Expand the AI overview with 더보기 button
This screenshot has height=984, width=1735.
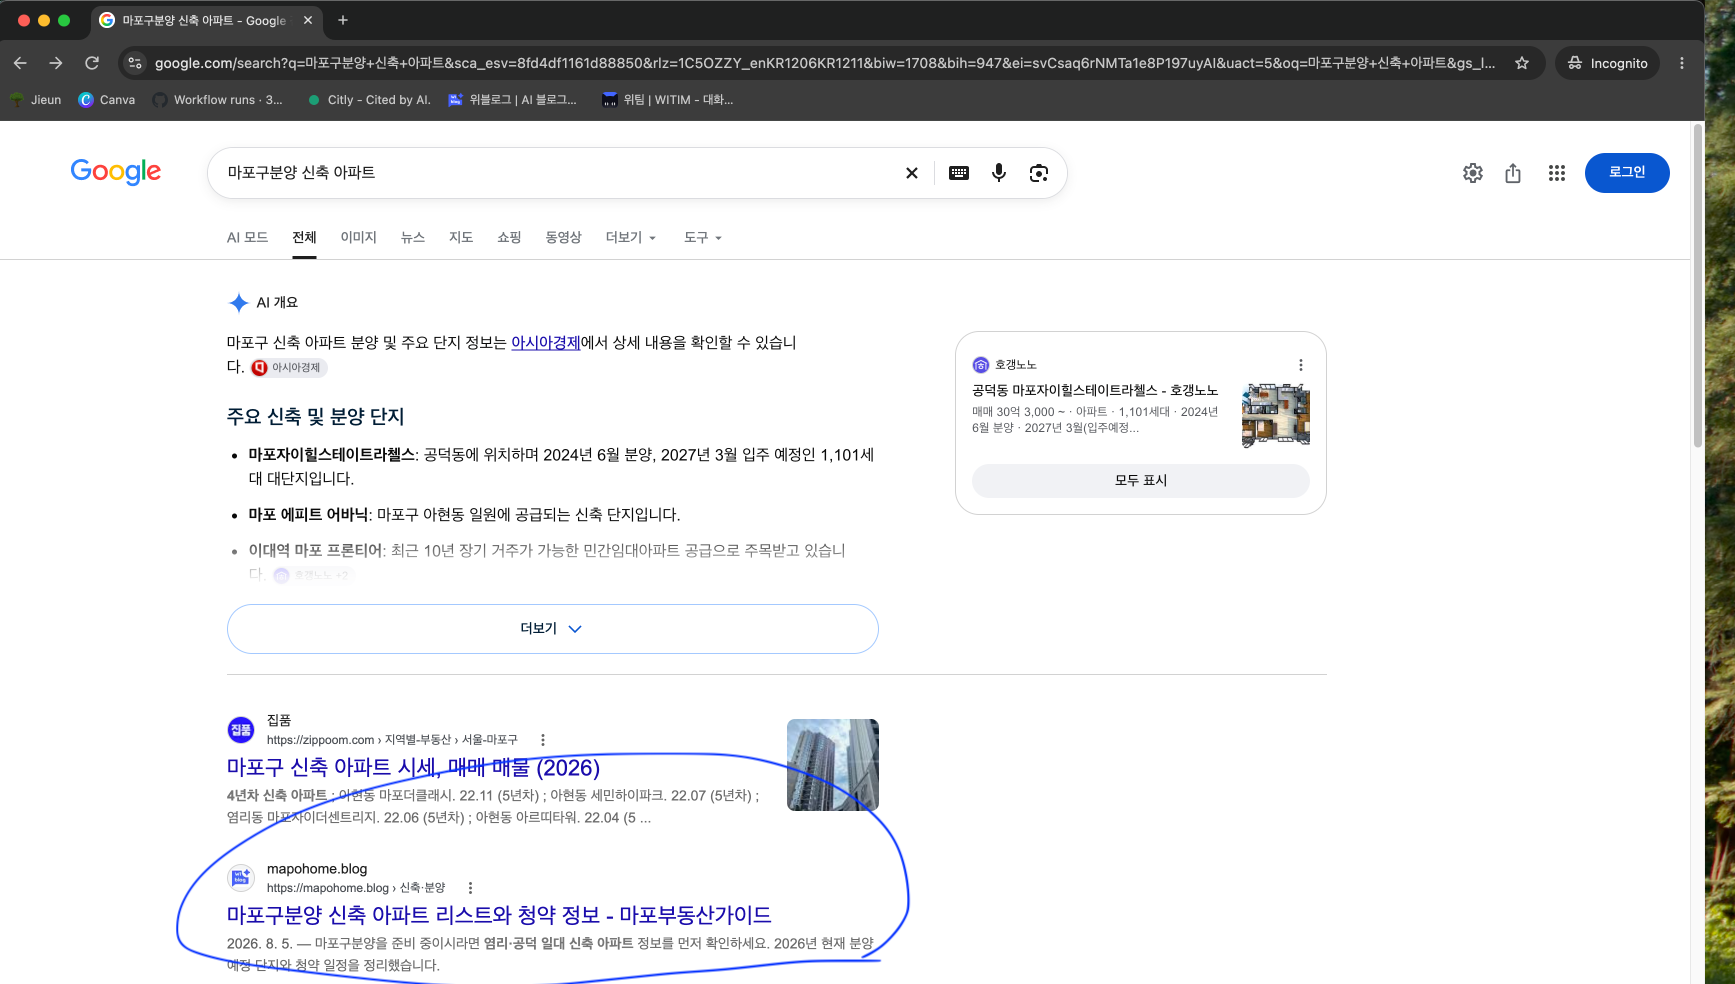click(553, 629)
